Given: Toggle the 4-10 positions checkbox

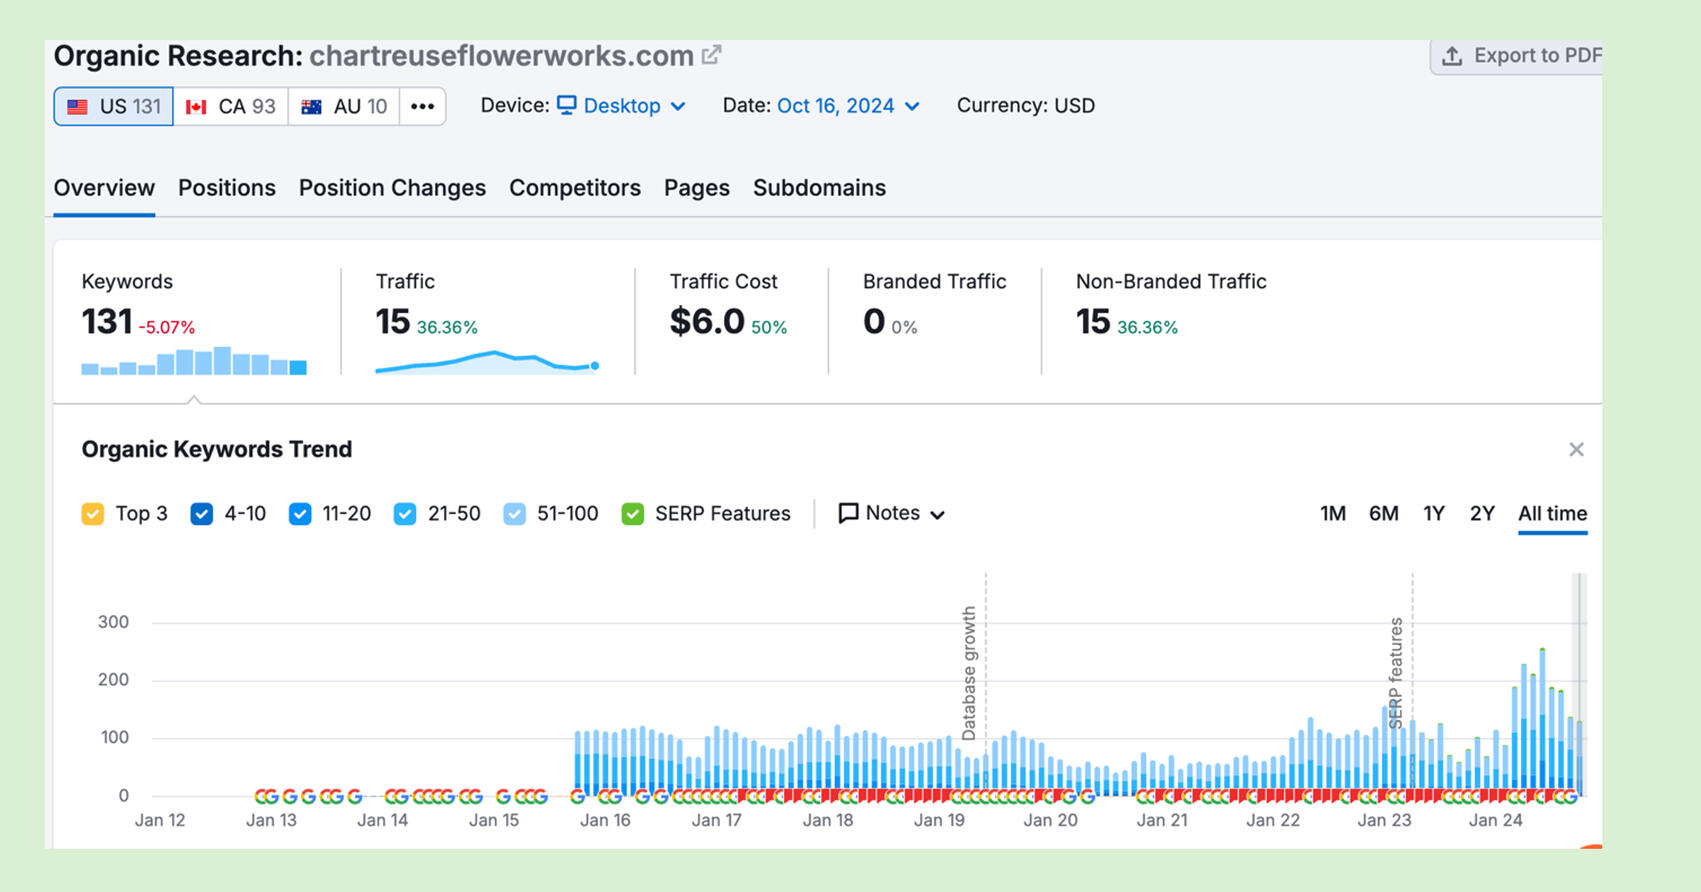Looking at the screenshot, I should pyautogui.click(x=202, y=514).
